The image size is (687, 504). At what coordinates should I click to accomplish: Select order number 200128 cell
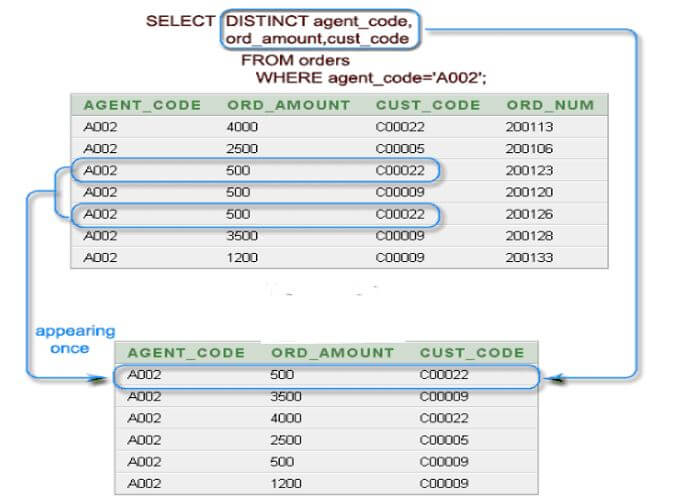tap(530, 236)
